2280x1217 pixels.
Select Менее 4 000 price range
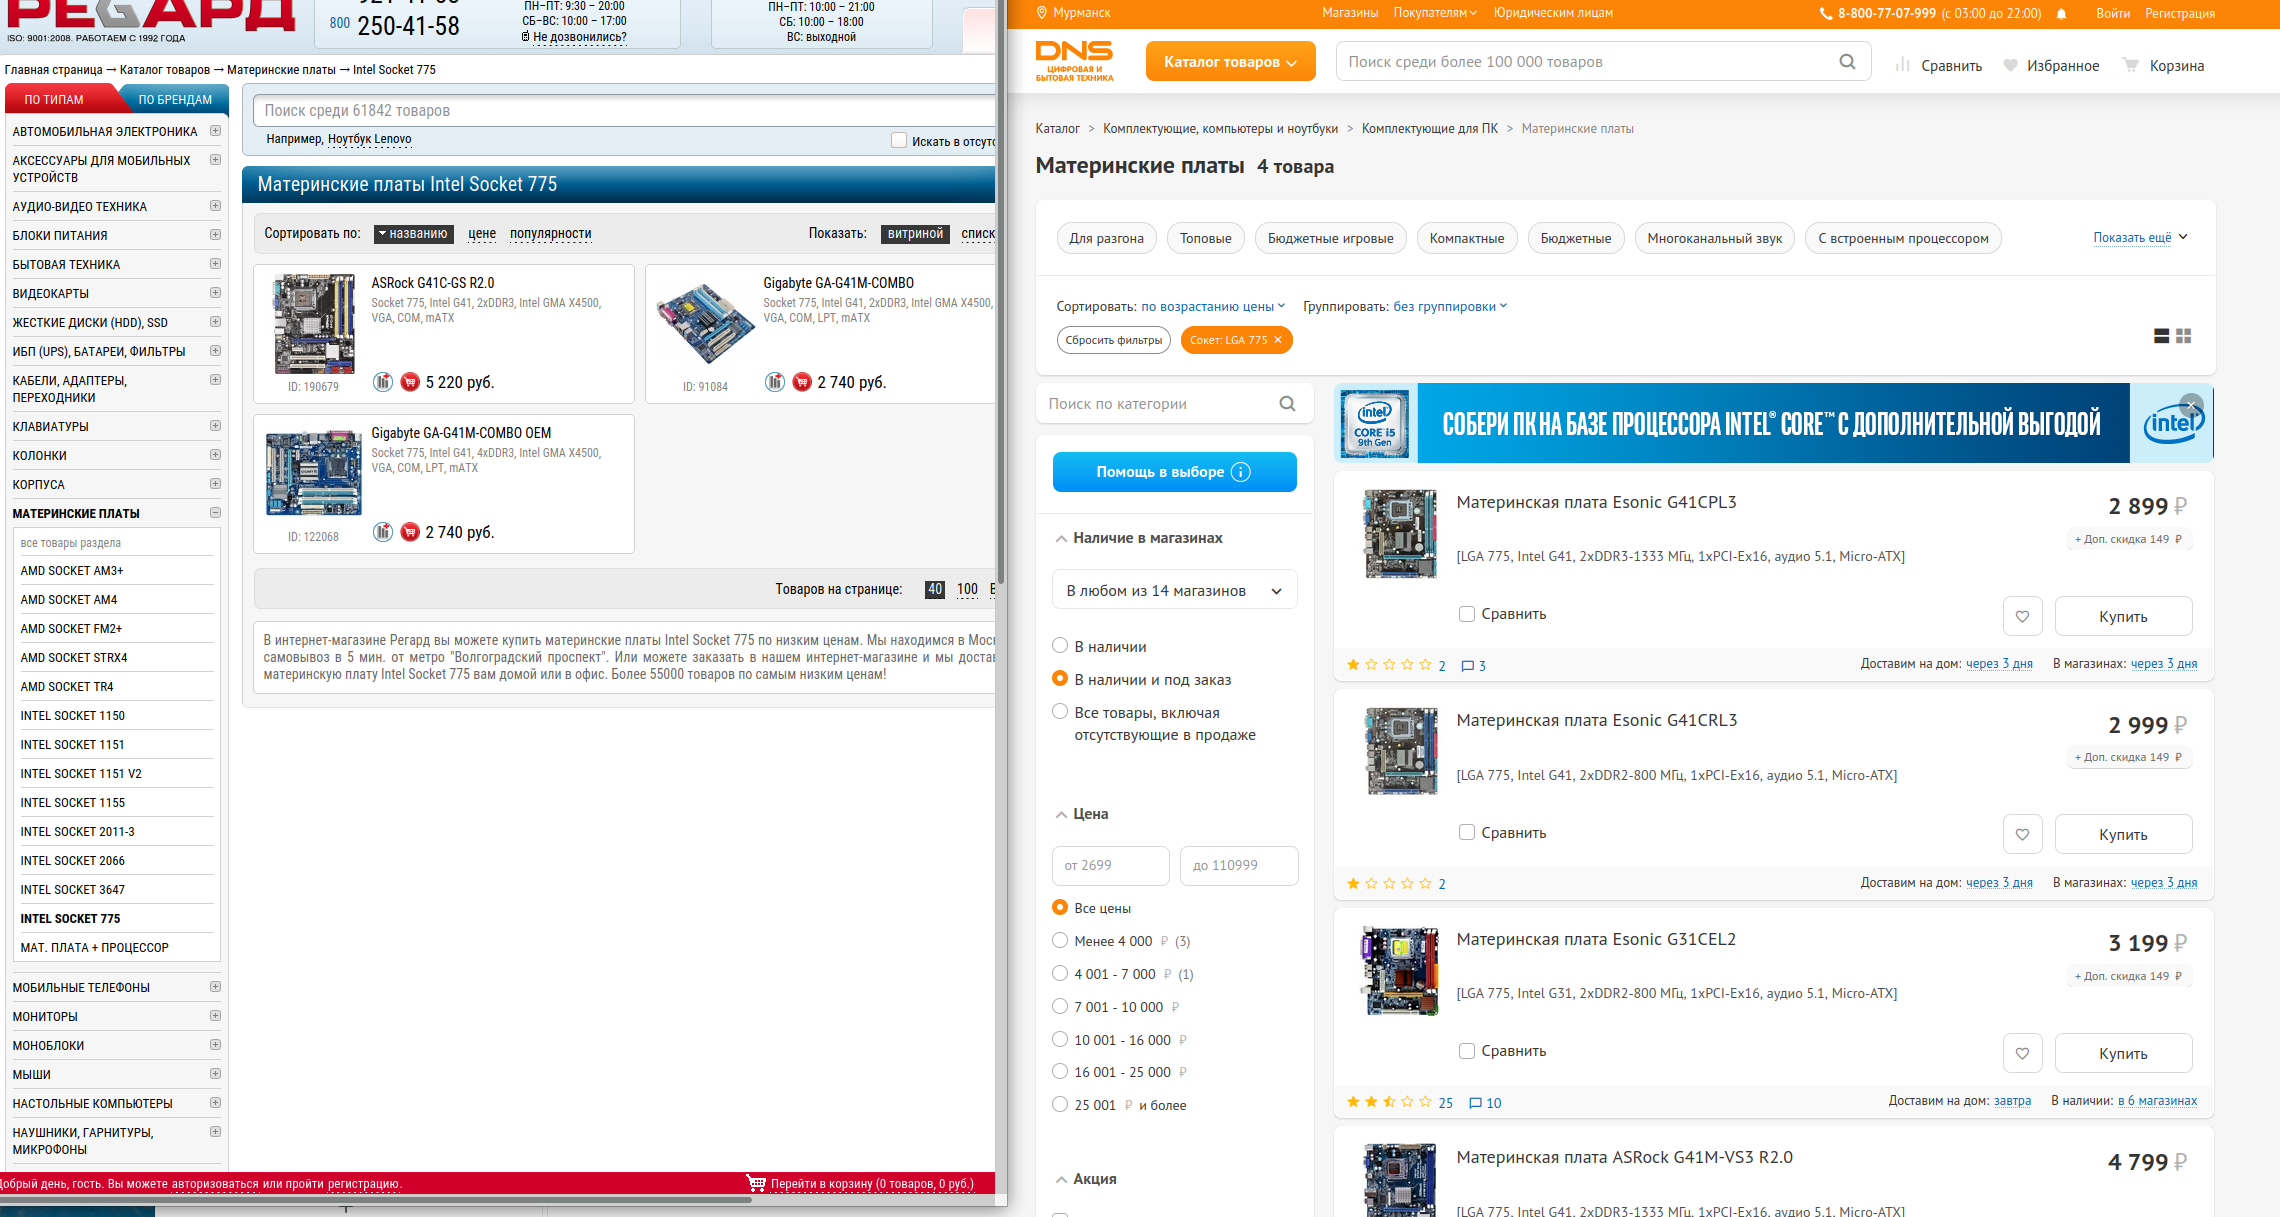pyautogui.click(x=1060, y=941)
